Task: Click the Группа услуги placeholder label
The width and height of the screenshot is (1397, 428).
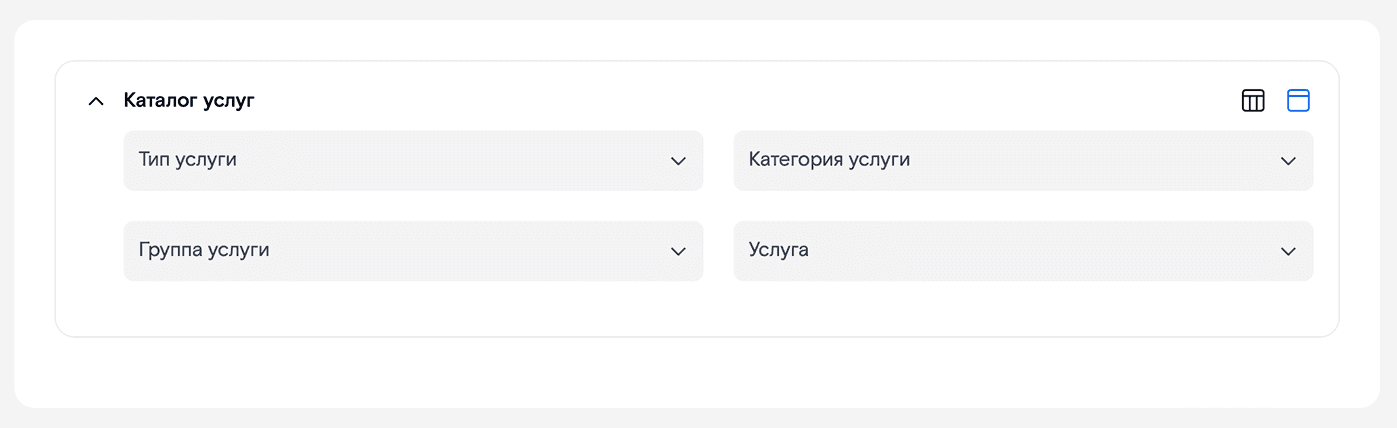Action: pyautogui.click(x=204, y=249)
